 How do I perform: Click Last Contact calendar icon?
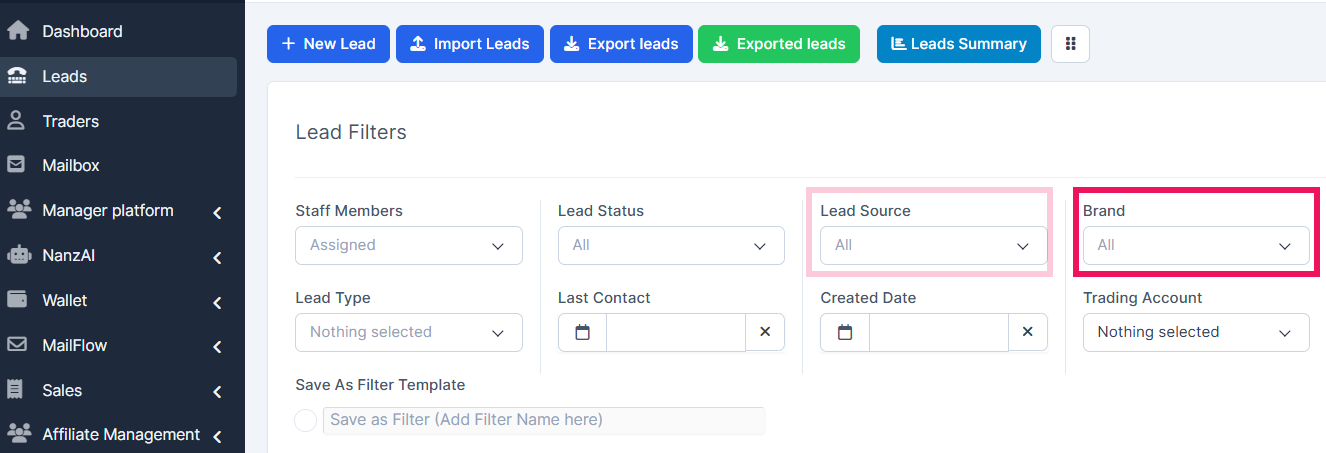583,332
